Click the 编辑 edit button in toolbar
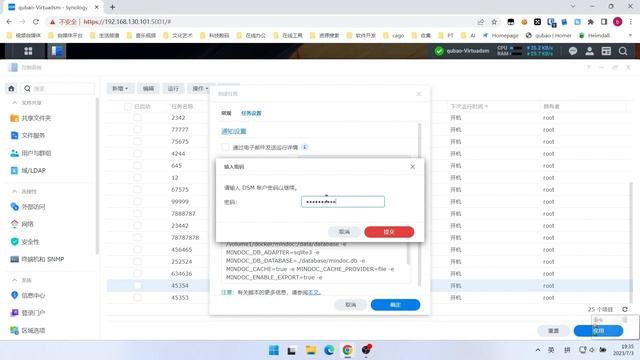Viewport: 640px width, 360px height. [148, 89]
